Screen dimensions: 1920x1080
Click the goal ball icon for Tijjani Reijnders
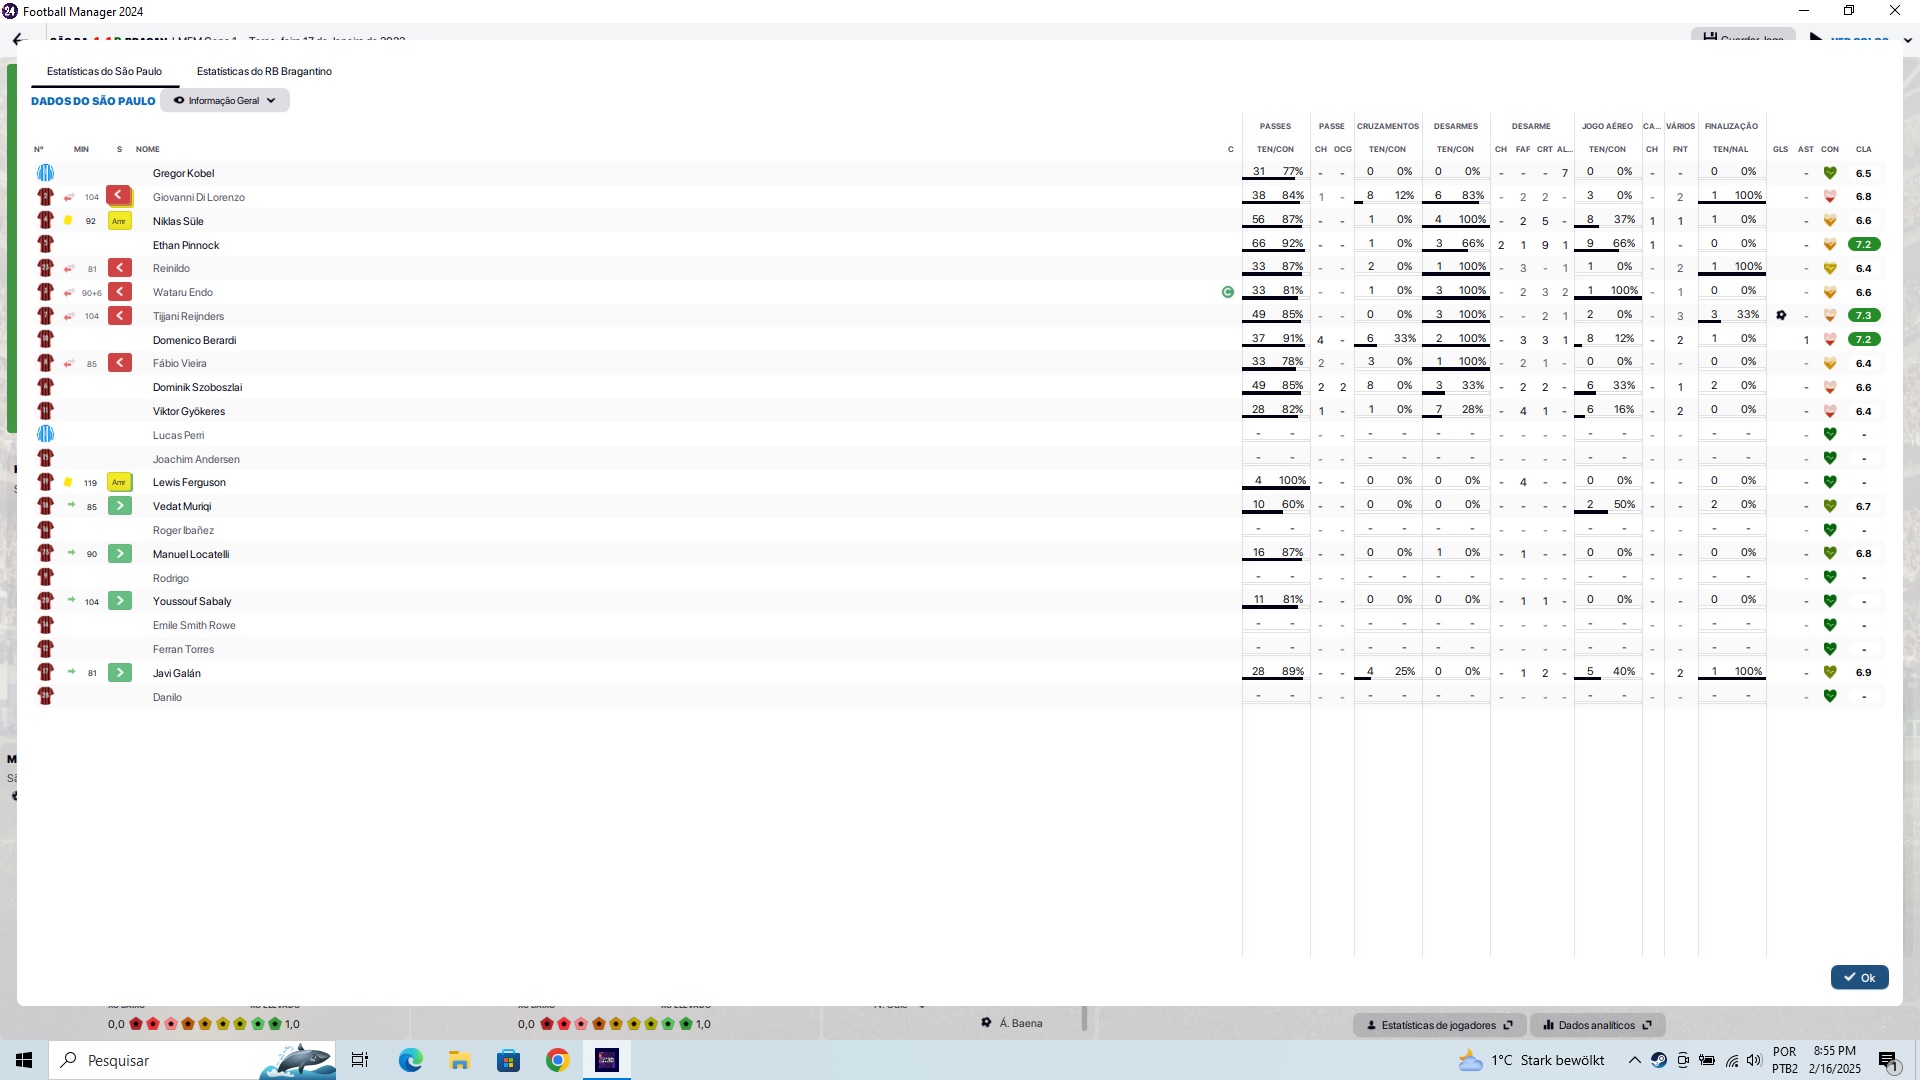click(1781, 315)
